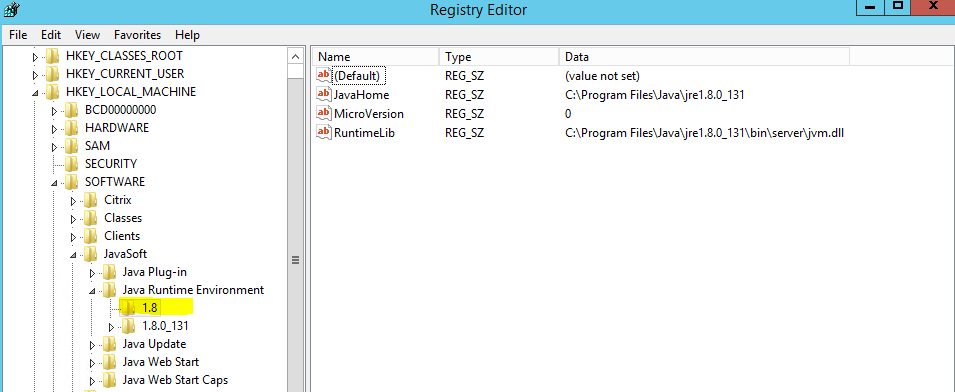The height and width of the screenshot is (392, 955).
Task: Expand the HKEY_CURRENT_USER node
Action: point(35,75)
